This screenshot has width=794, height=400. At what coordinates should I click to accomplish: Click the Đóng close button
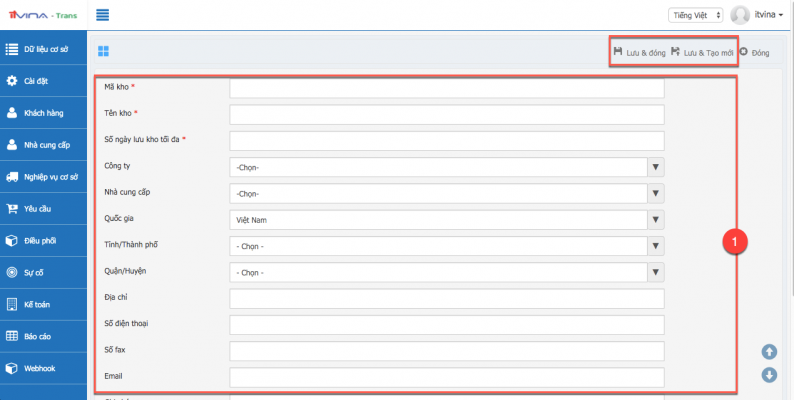[754, 51]
